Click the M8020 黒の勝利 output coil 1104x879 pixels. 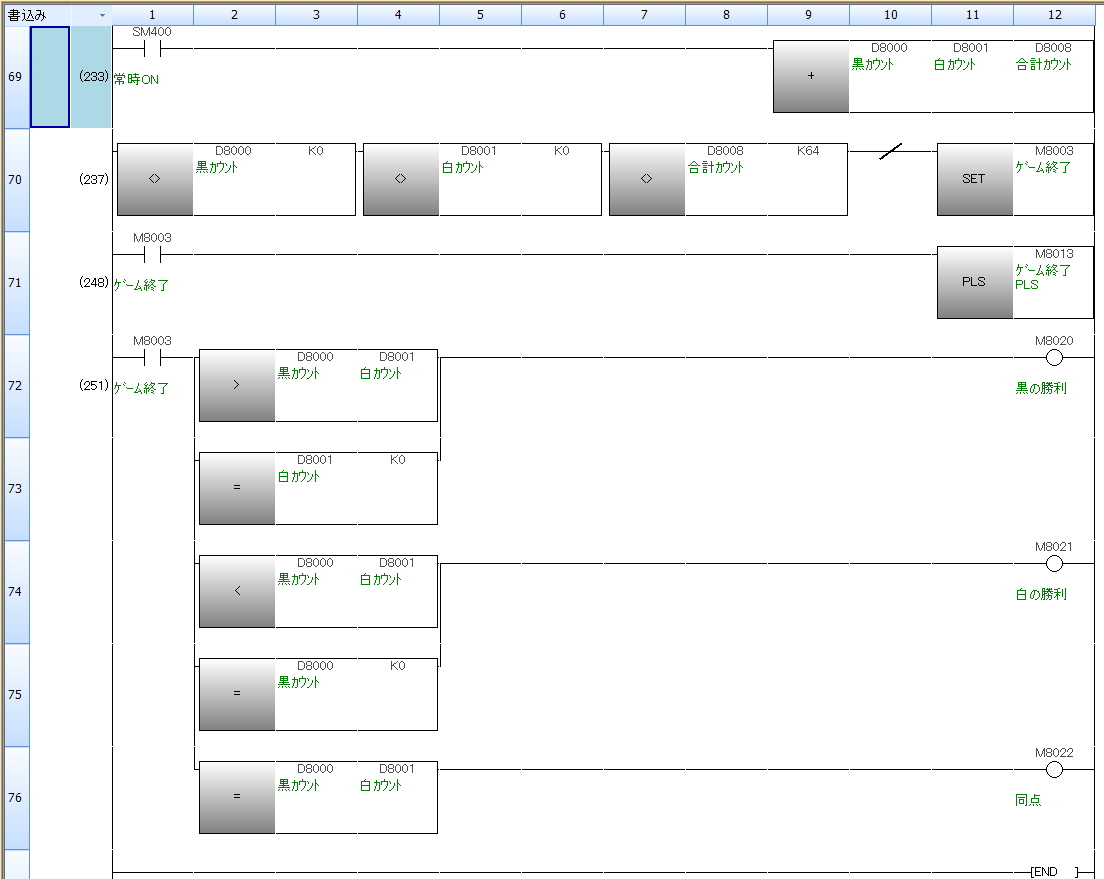(x=1053, y=358)
